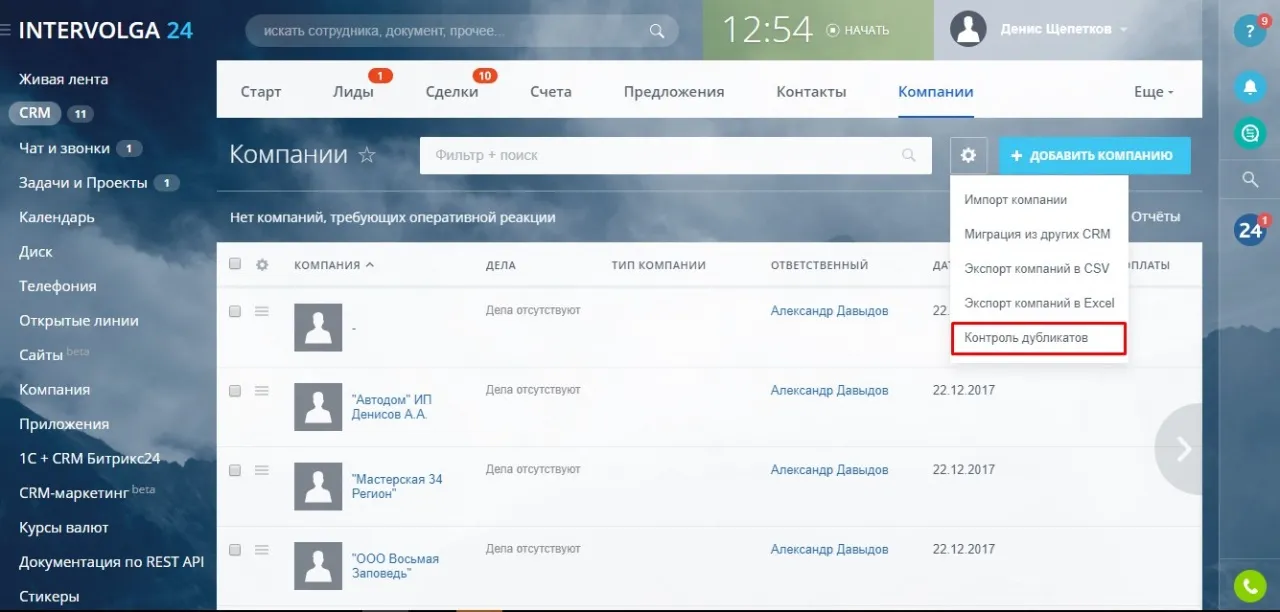The width and height of the screenshot is (1280, 612).
Task: Open telephony with the green phone icon
Action: [x=1249, y=585]
